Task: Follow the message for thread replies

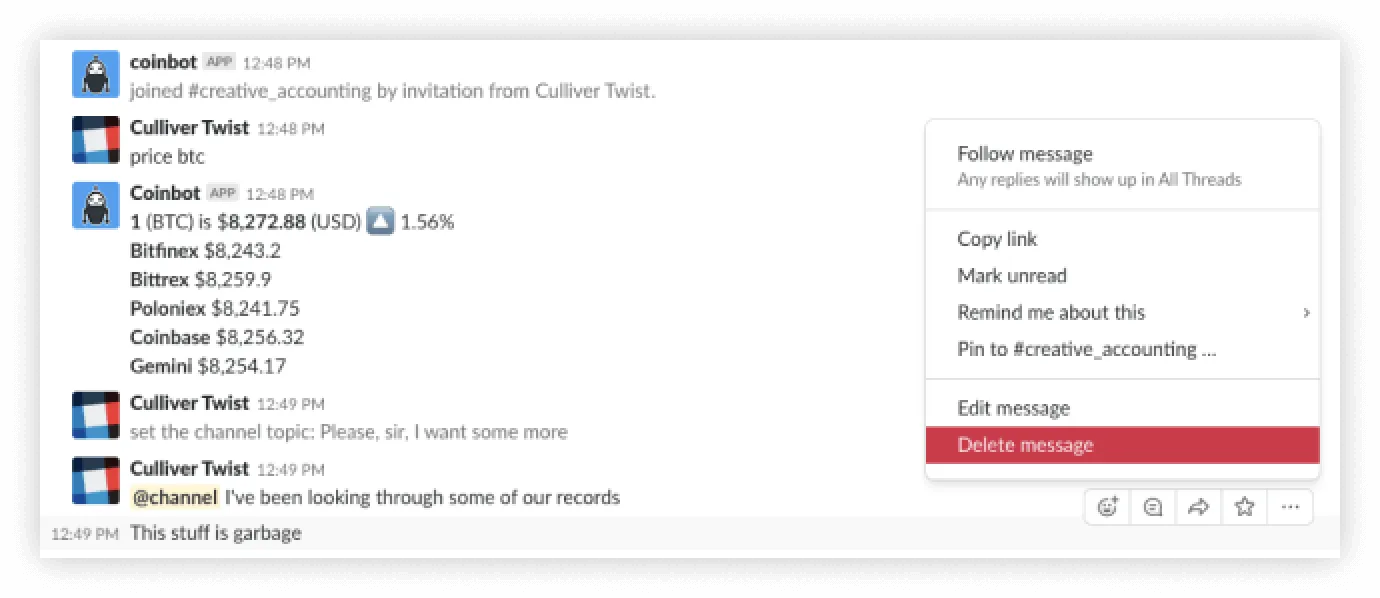Action: [1024, 153]
